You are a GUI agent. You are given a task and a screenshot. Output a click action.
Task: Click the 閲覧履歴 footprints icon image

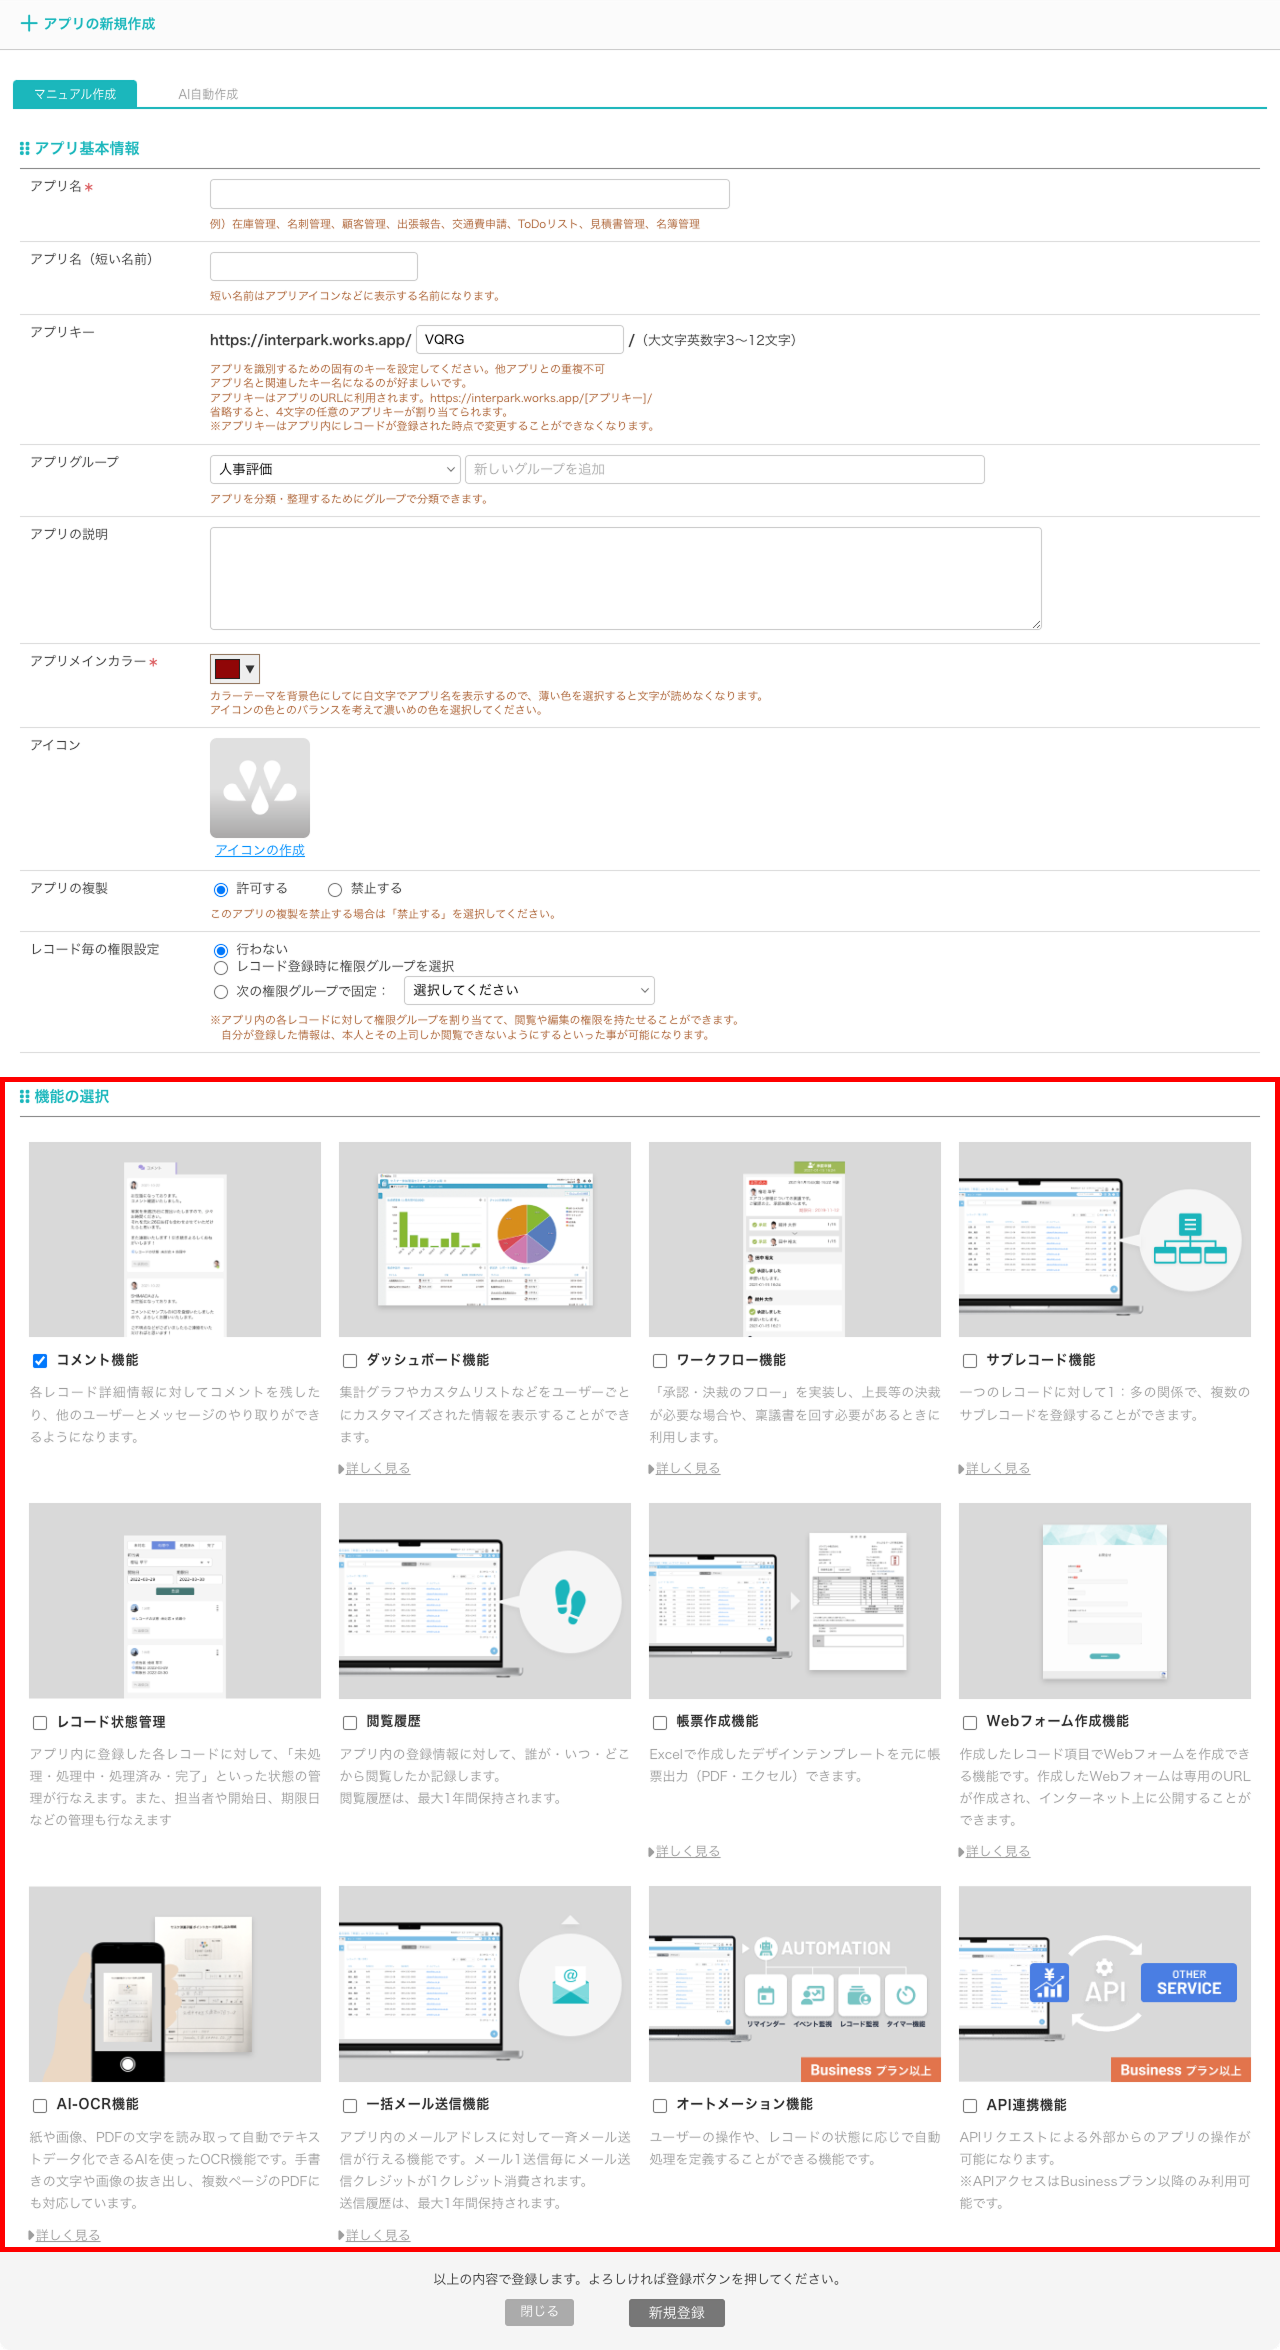(570, 1602)
